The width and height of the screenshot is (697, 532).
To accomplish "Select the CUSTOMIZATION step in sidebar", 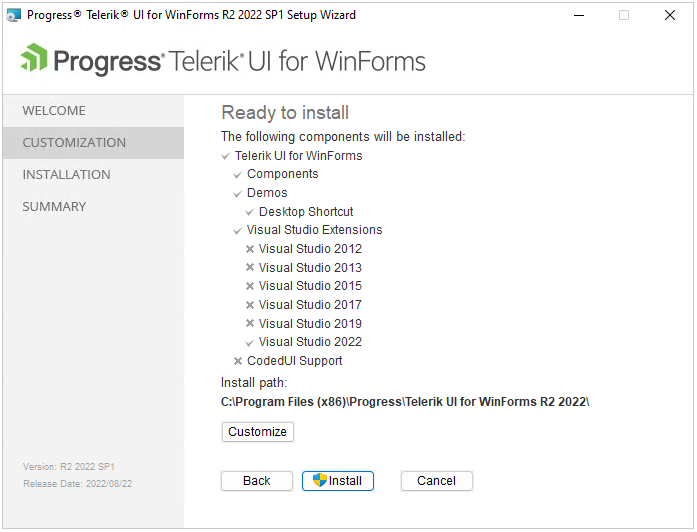I will (x=93, y=143).
